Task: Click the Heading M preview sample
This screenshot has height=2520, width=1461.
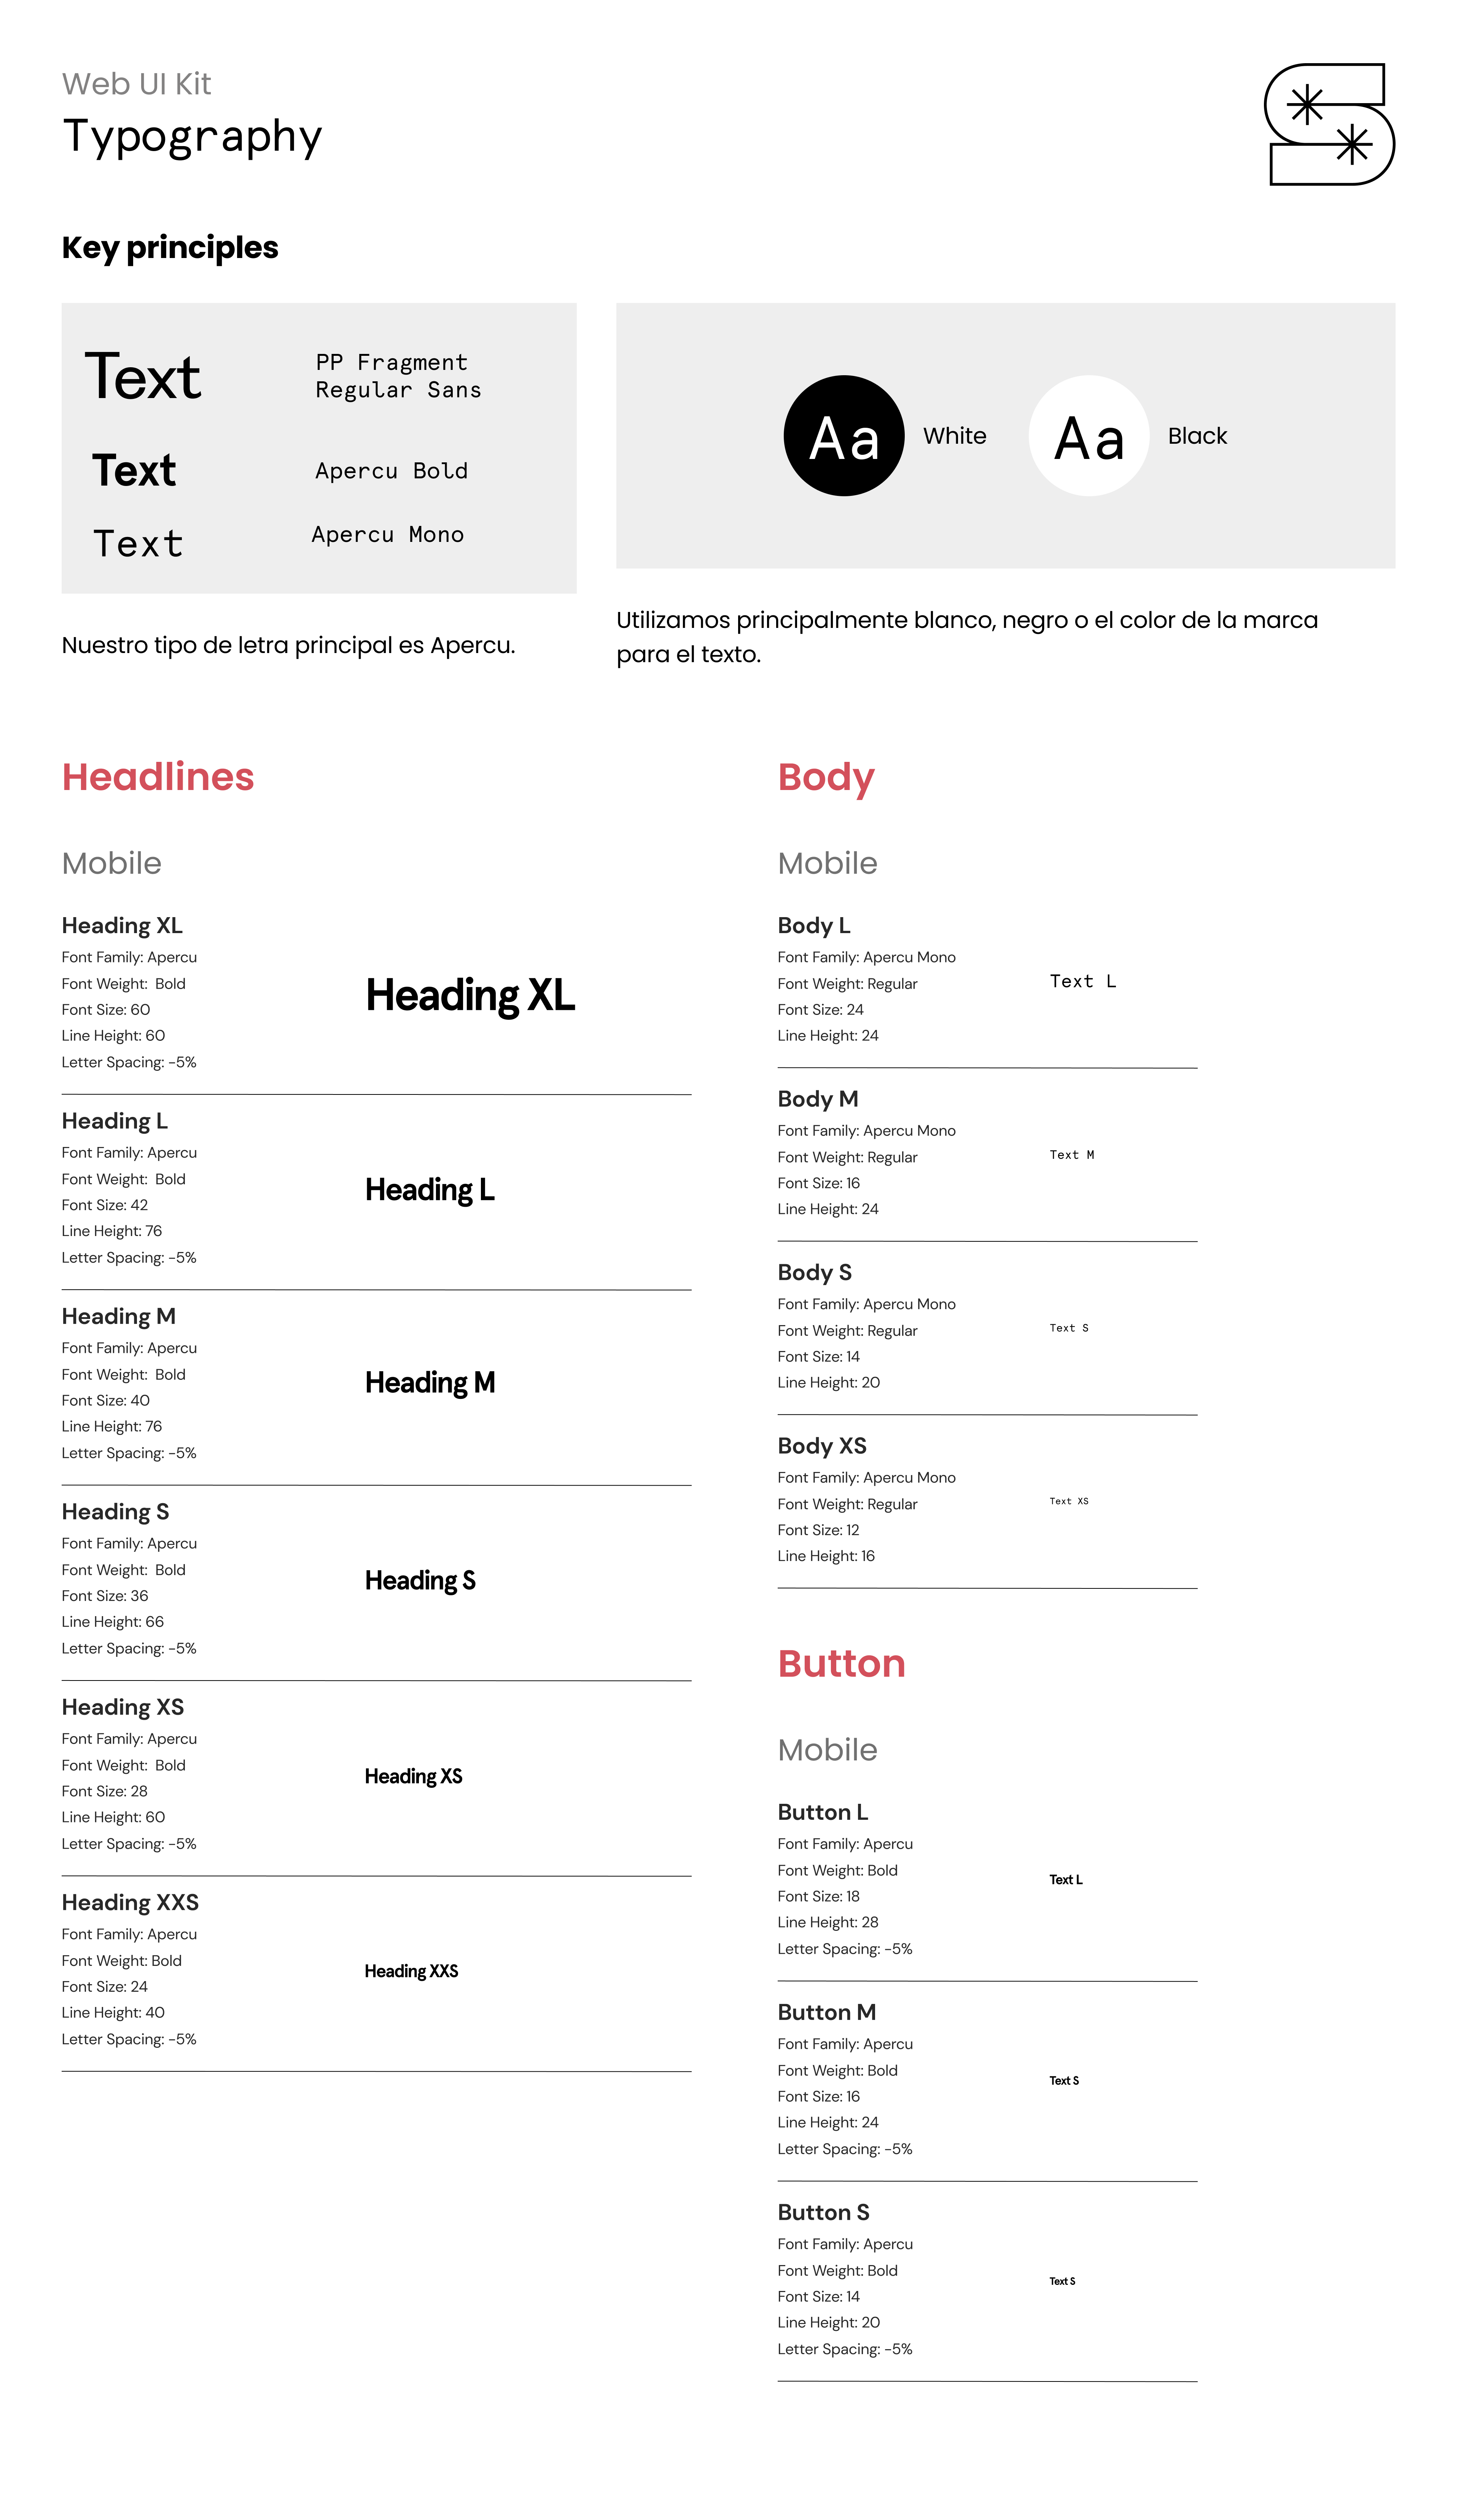Action: click(430, 1383)
